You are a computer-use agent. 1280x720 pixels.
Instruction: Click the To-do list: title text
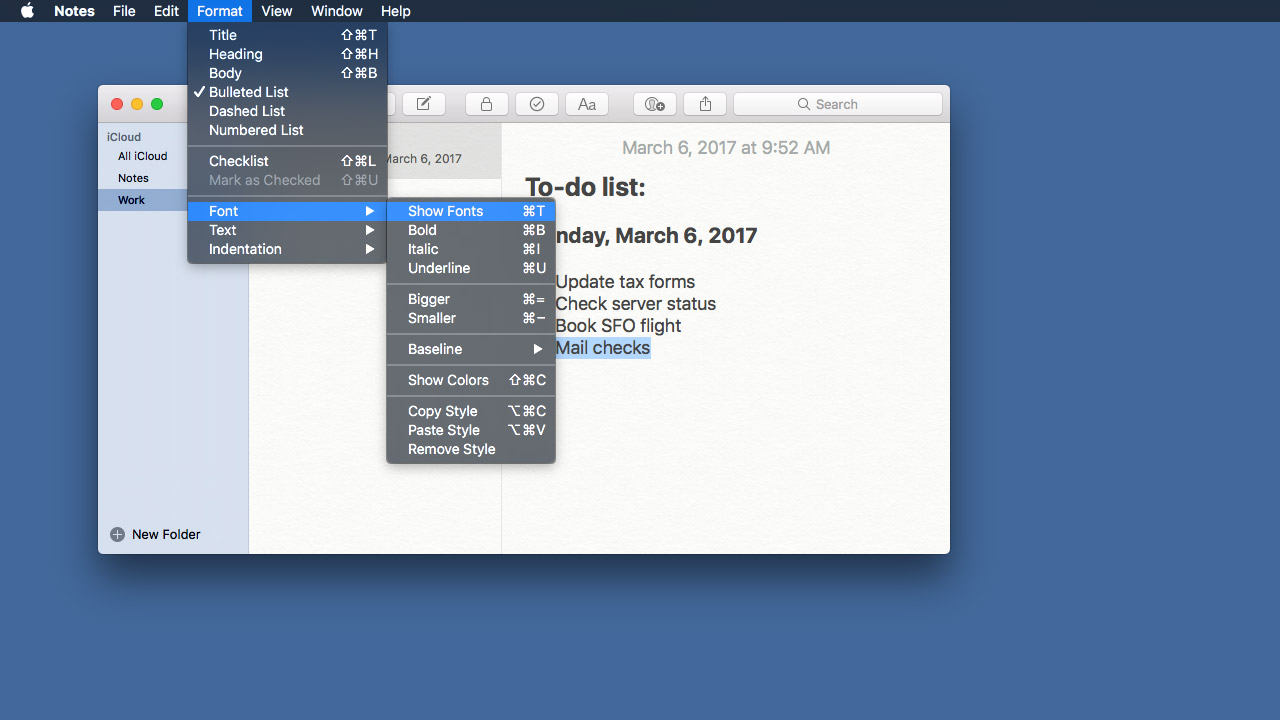[x=585, y=187]
